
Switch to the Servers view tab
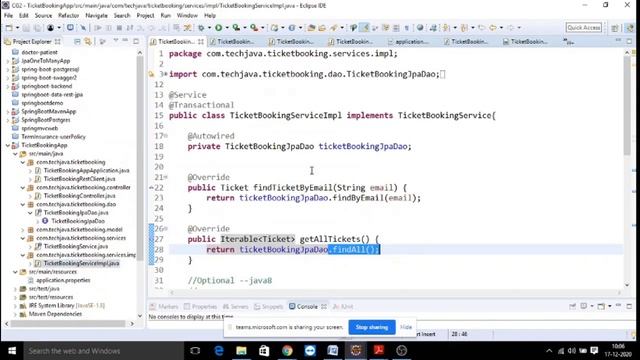click(x=236, y=307)
